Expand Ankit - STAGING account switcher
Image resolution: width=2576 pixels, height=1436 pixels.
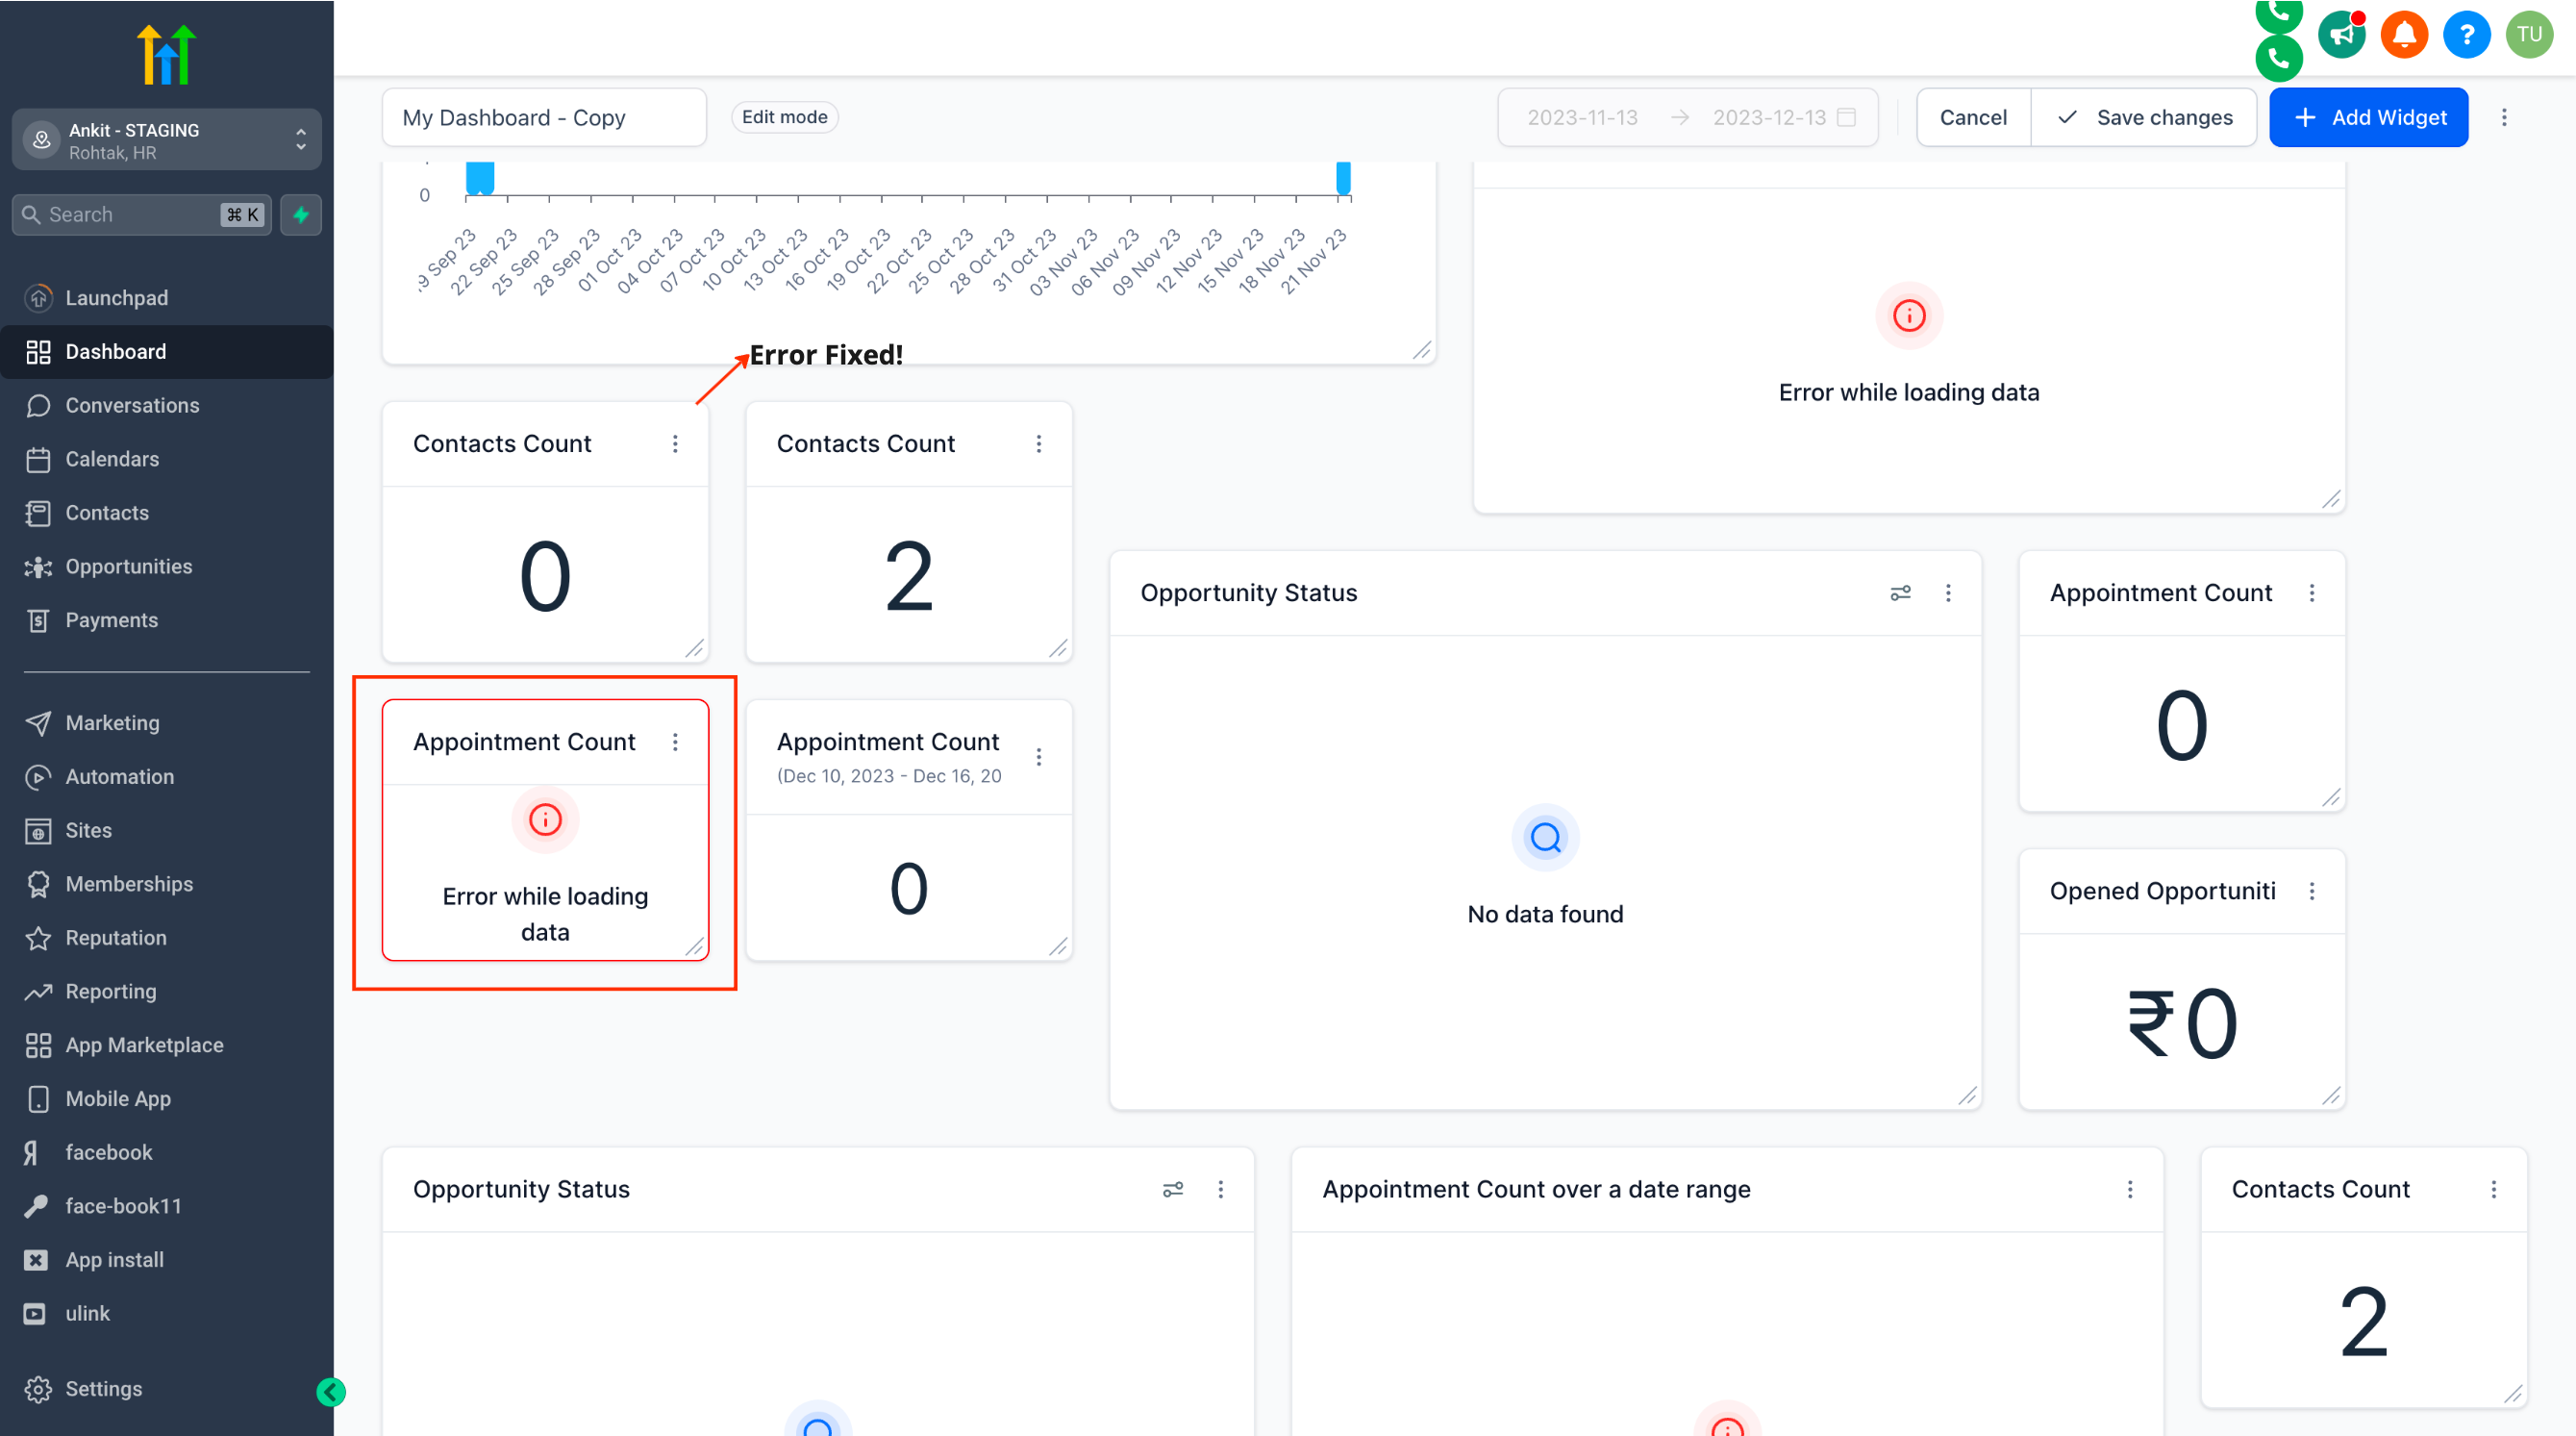point(167,140)
